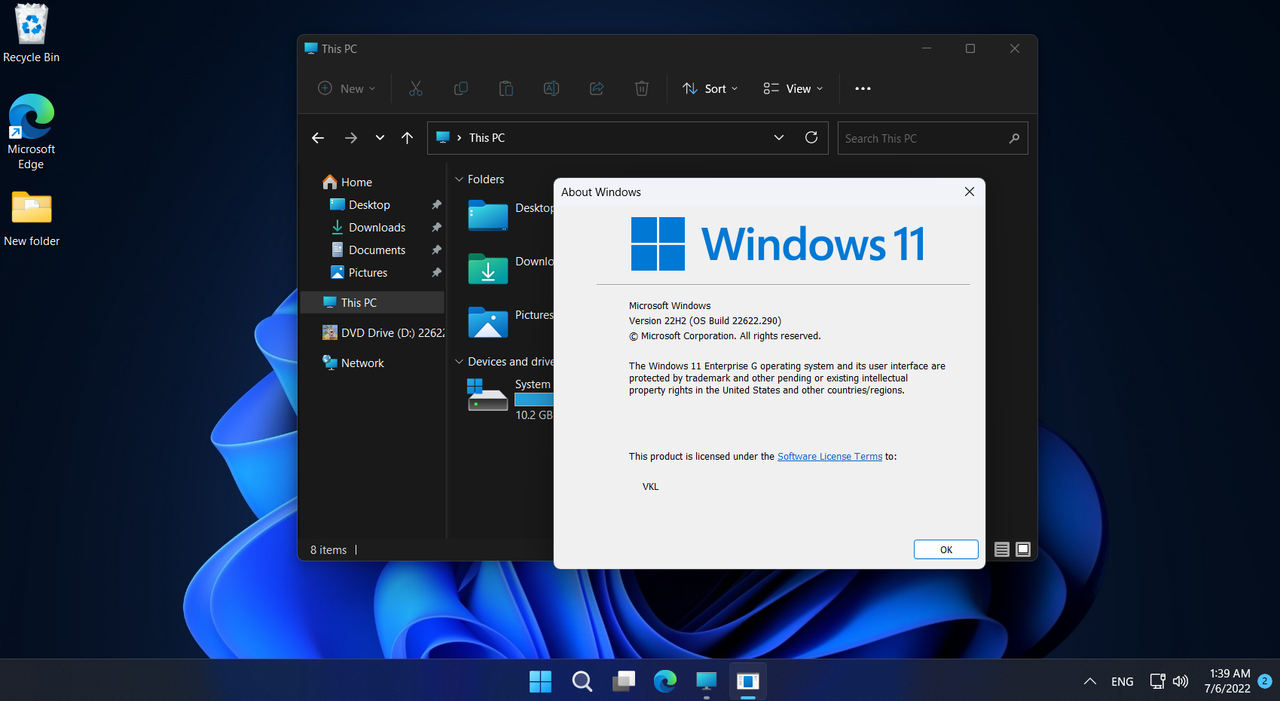Click the ENG language indicator
Viewport: 1280px width, 701px height.
click(x=1122, y=681)
